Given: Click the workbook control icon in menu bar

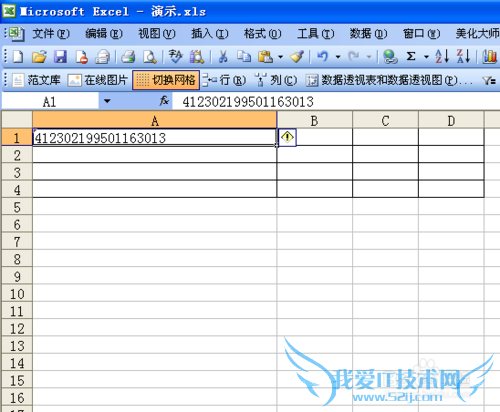Looking at the screenshot, I should point(16,34).
